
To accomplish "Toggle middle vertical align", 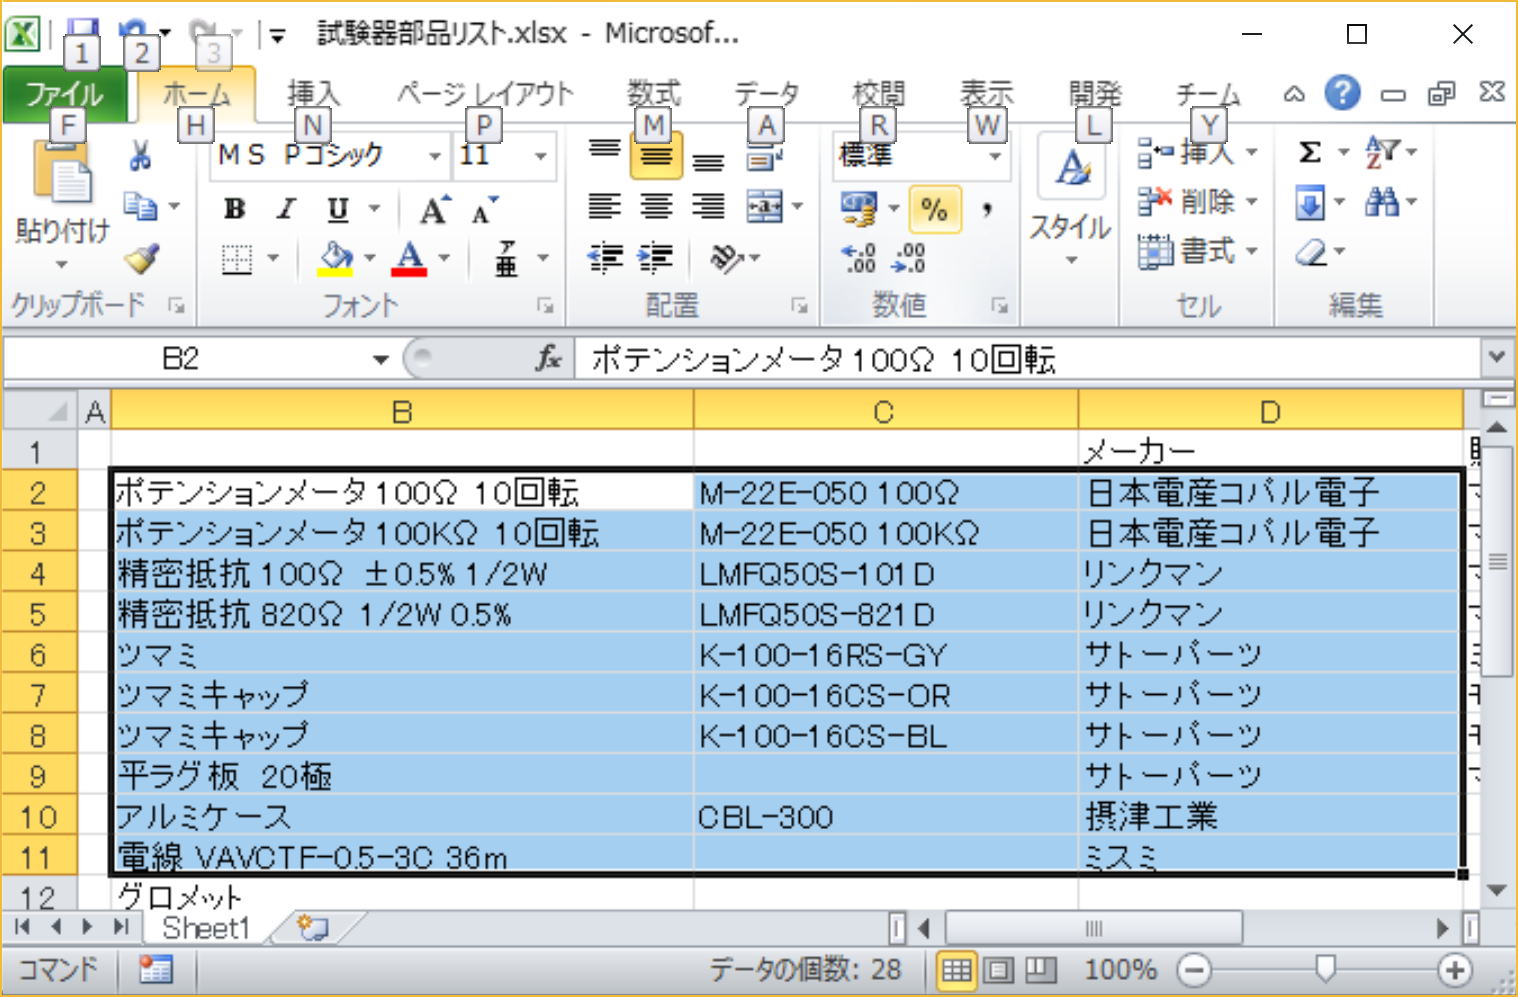I will pyautogui.click(x=656, y=155).
